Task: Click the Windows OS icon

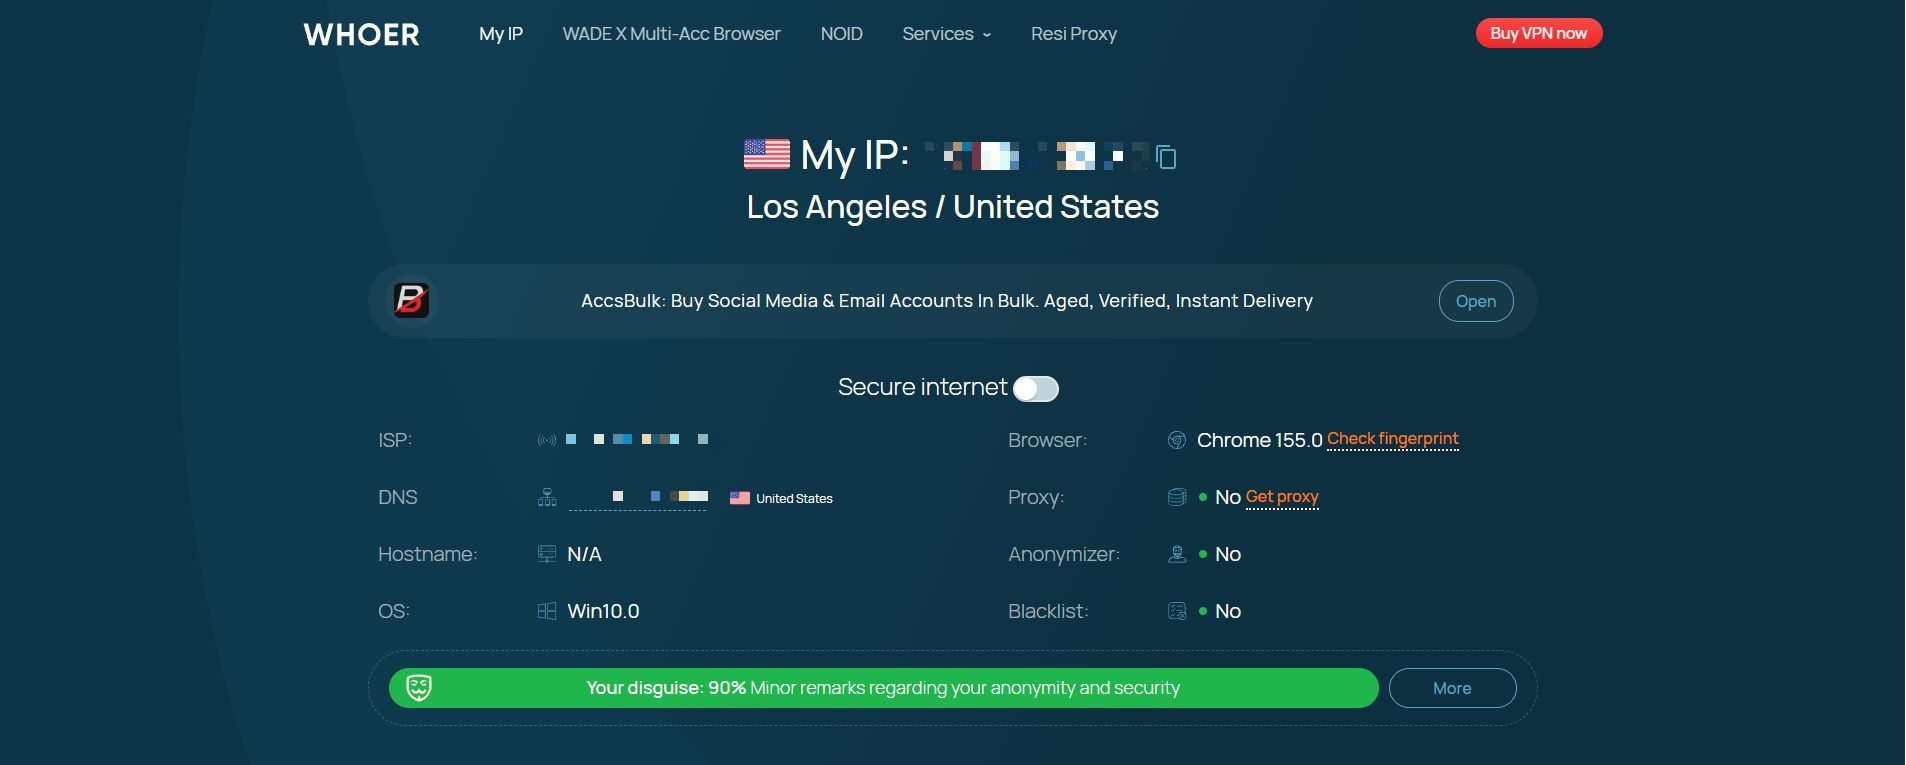Action: click(547, 611)
